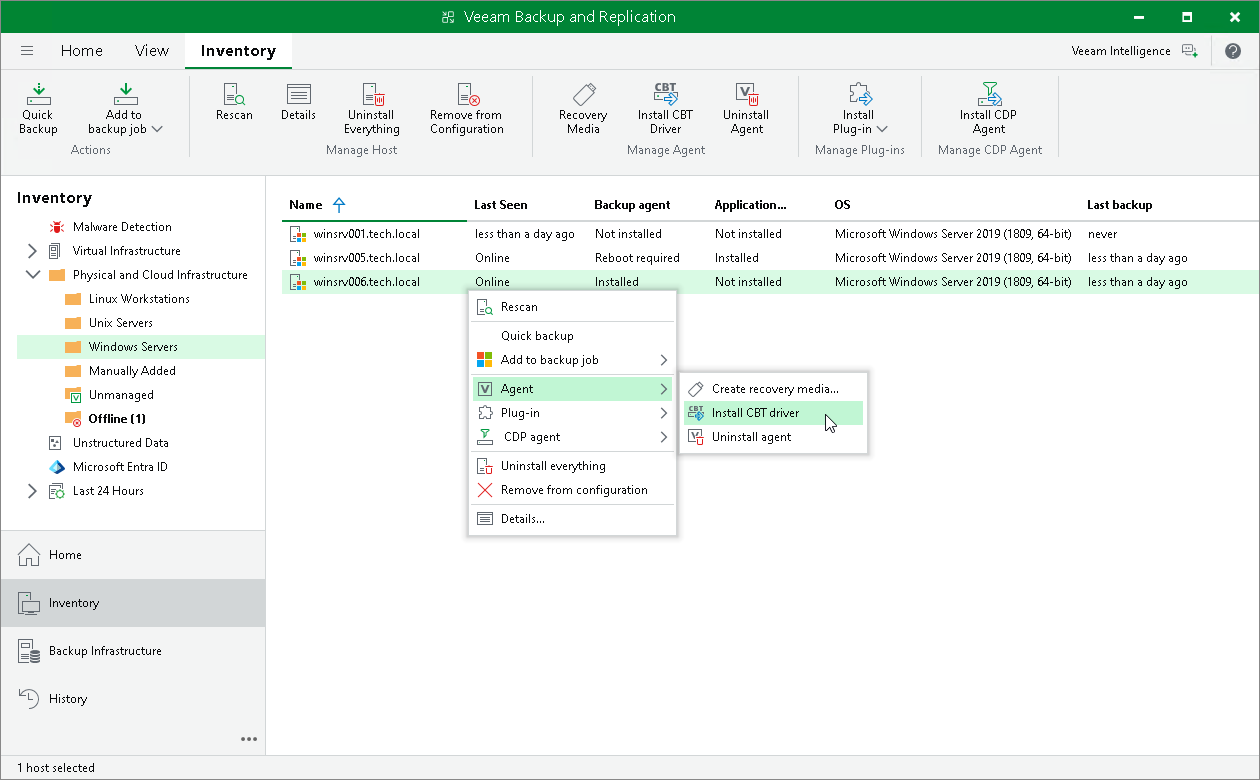Select Malware Detection tree node
1260x780 pixels.
[122, 227]
